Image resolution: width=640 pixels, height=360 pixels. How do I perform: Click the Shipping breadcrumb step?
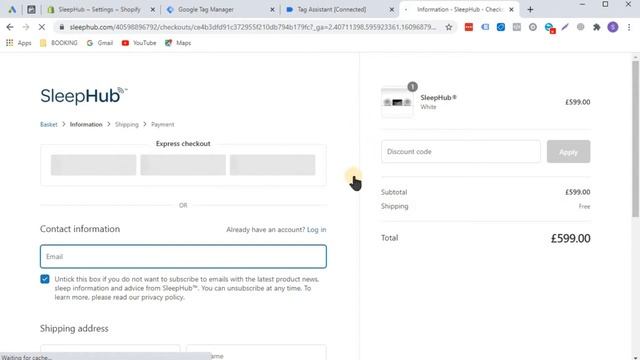pos(127,124)
